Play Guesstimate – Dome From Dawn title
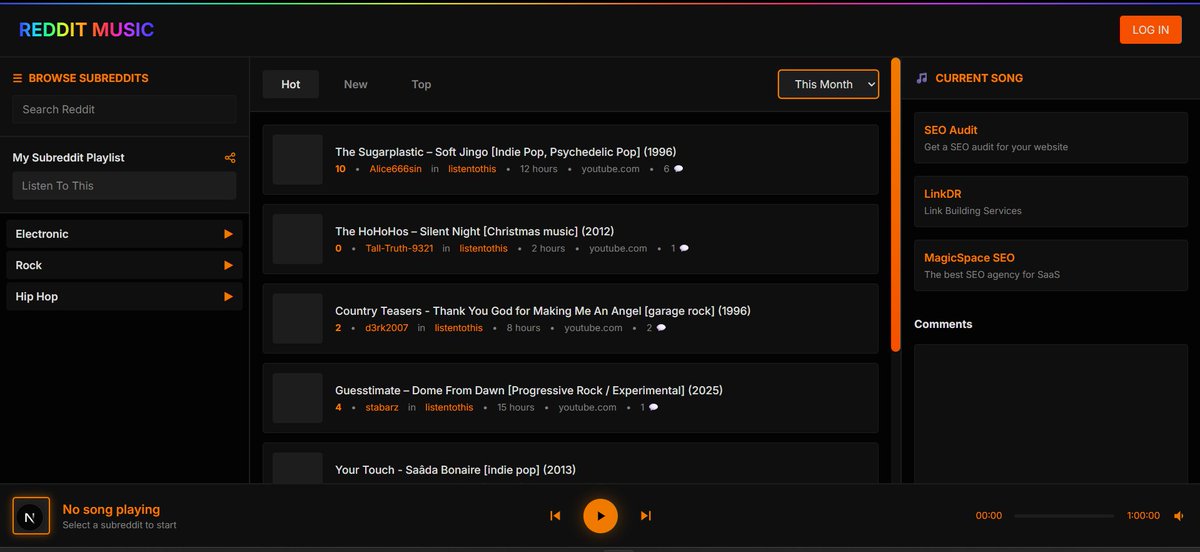The image size is (1200, 552). pyautogui.click(x=529, y=390)
